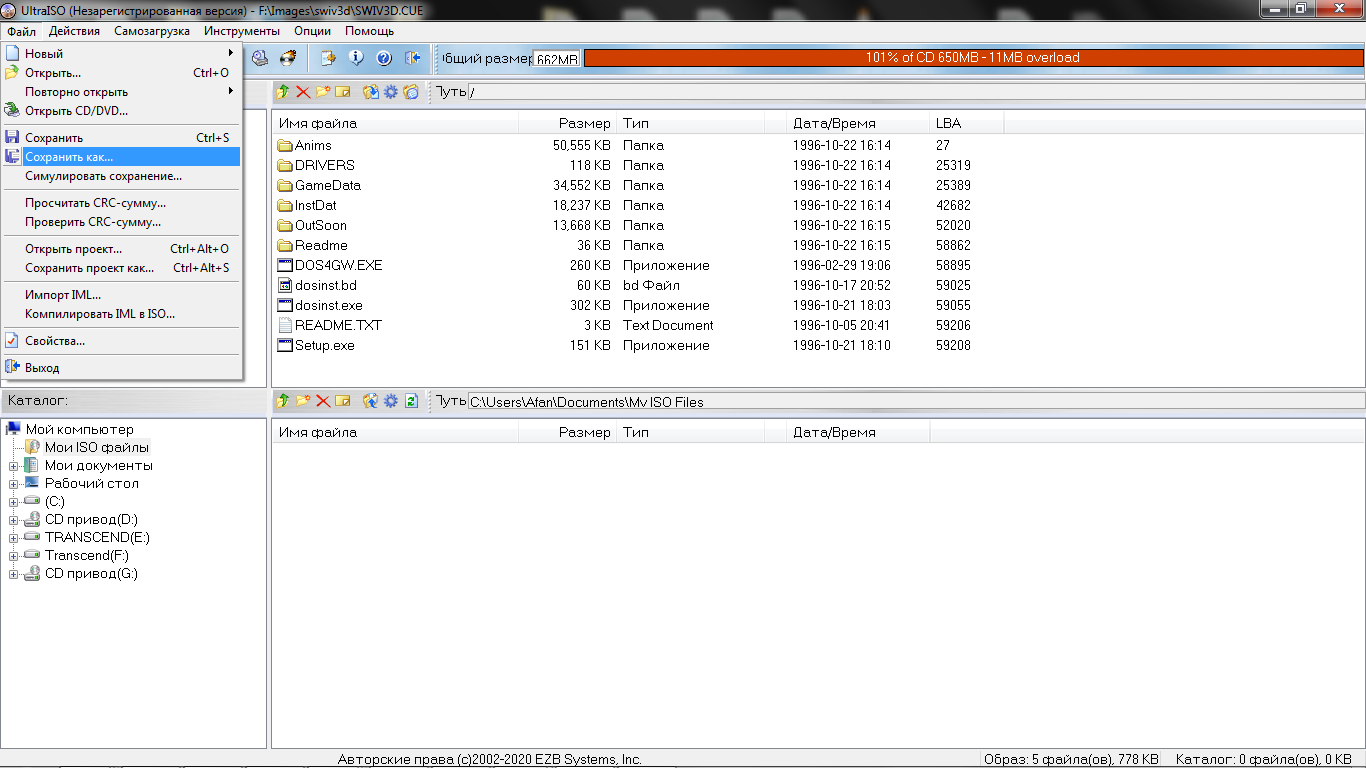Open the Самозагрузка menu
1366x768 pixels.
(152, 31)
